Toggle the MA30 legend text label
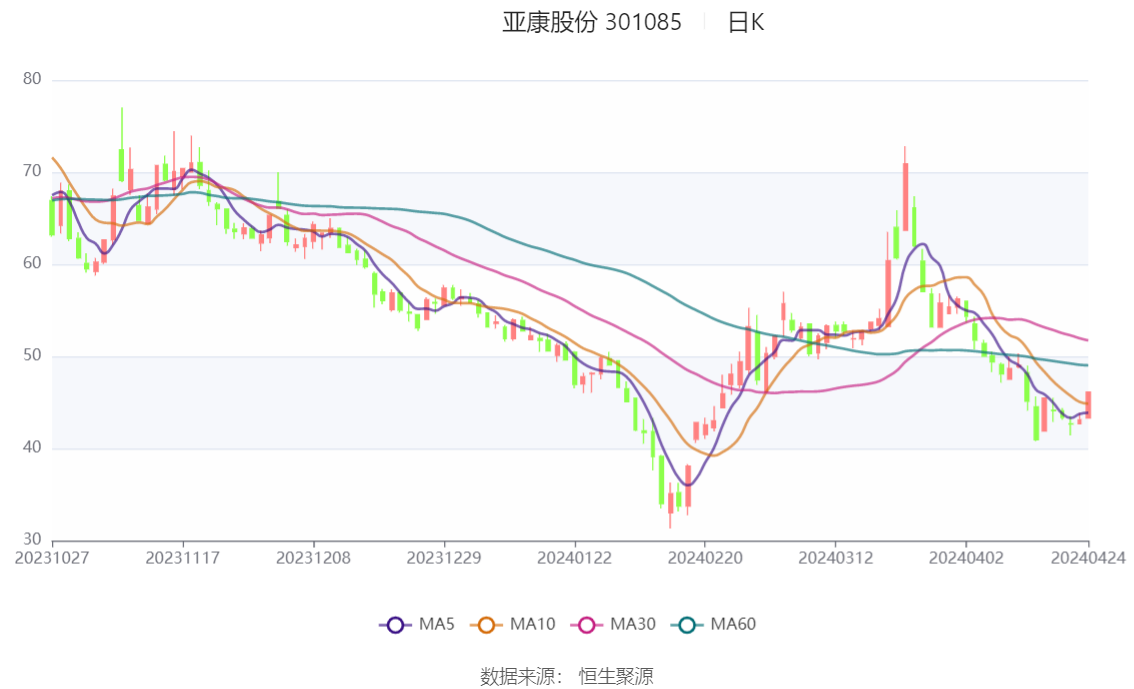The width and height of the screenshot is (1134, 689). point(632,625)
